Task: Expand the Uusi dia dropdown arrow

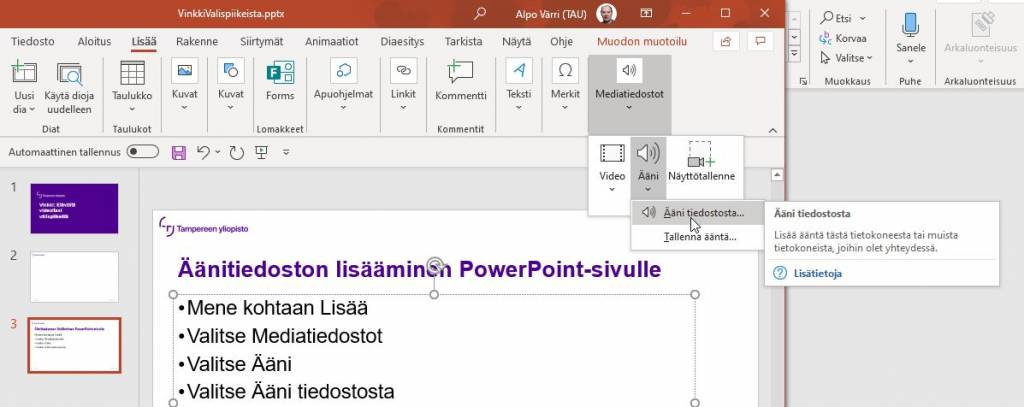Action: [31, 110]
